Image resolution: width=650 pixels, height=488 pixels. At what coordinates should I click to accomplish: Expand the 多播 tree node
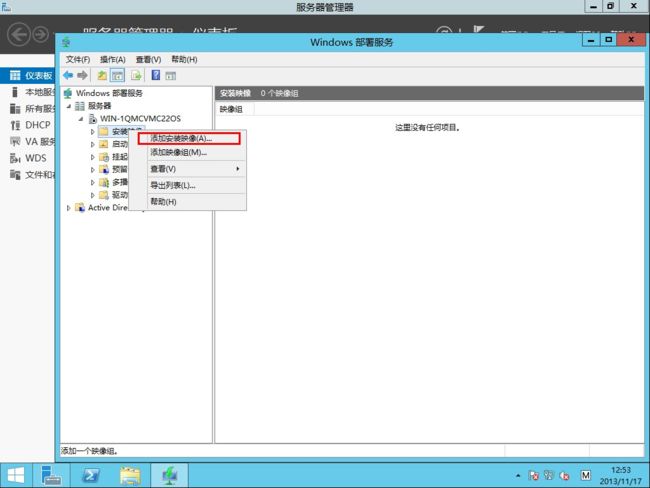tap(92, 182)
